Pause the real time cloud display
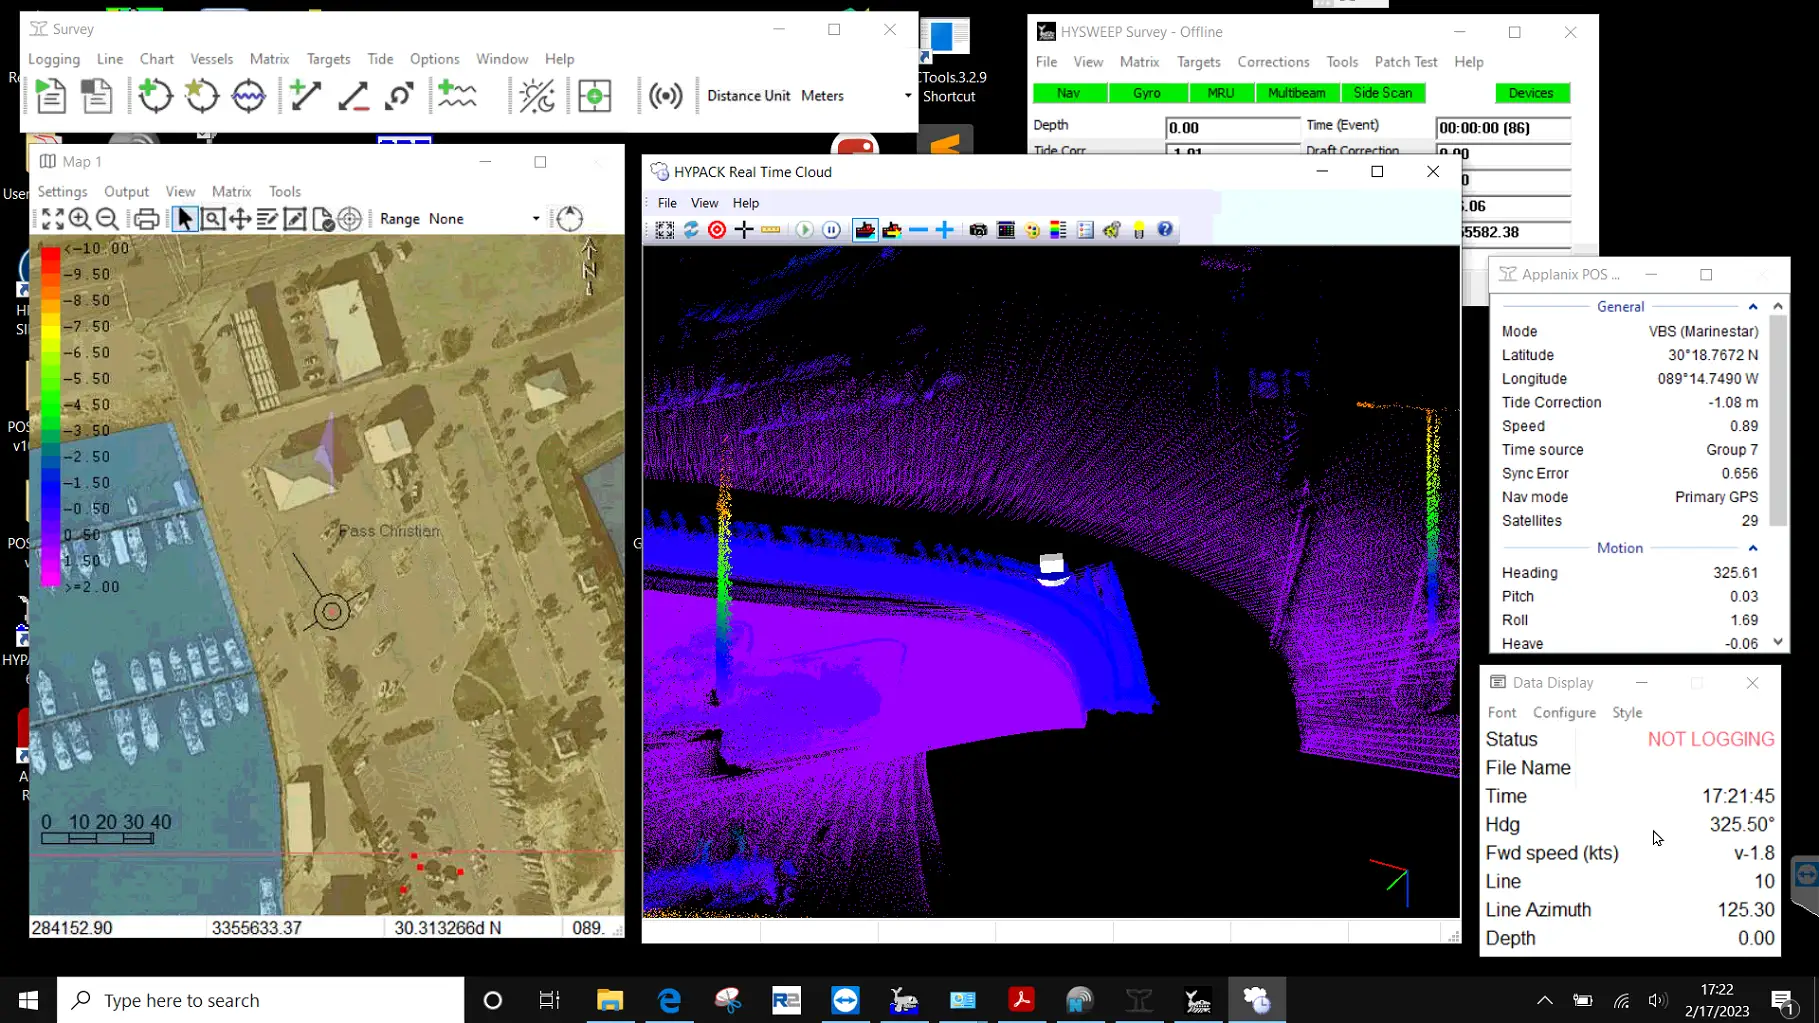 pyautogui.click(x=831, y=230)
